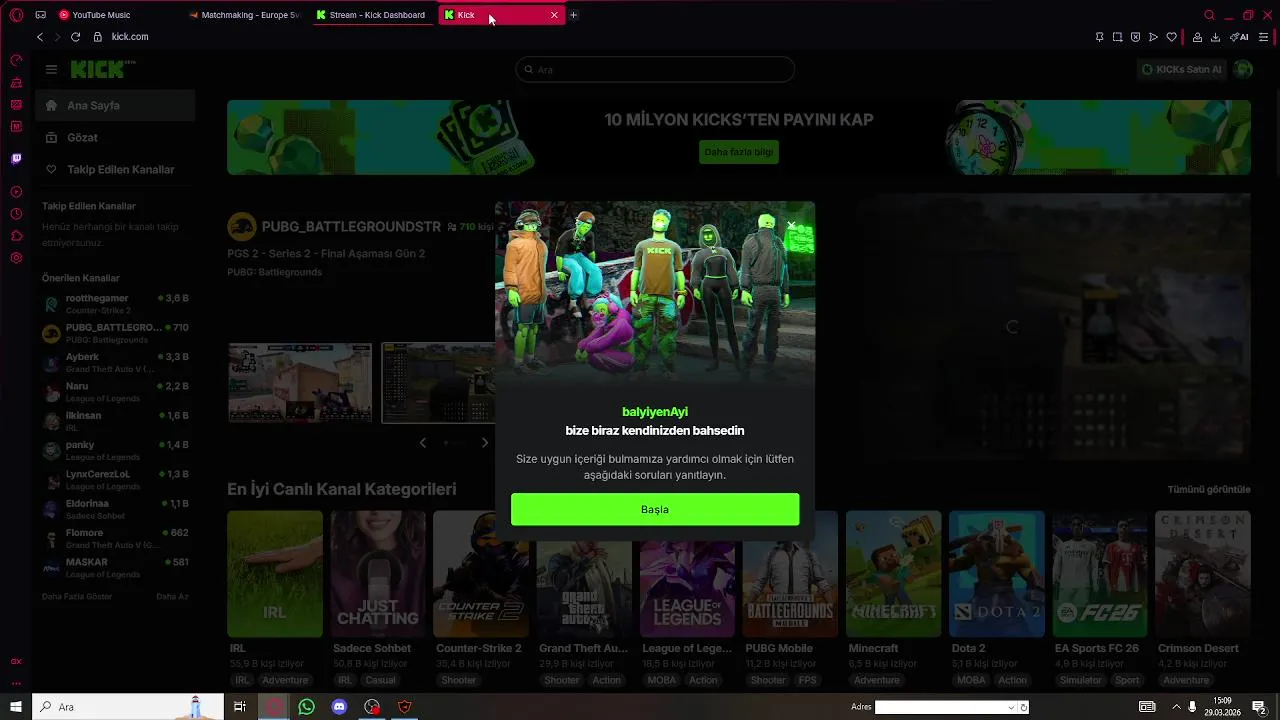Open the AI assistant toolbar button

(x=1239, y=37)
